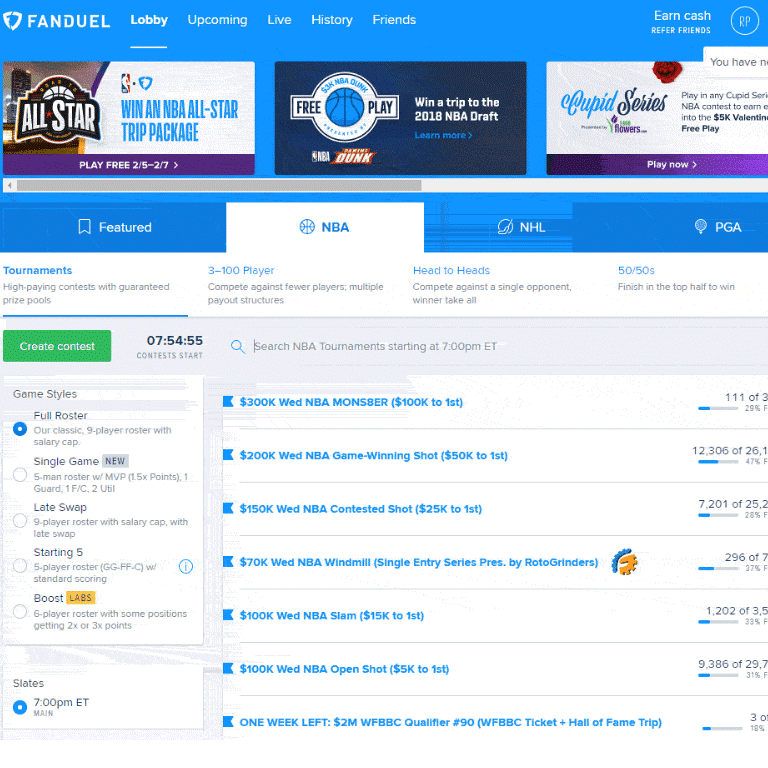Click the Create contest button
This screenshot has height=768, width=768.
[57, 346]
